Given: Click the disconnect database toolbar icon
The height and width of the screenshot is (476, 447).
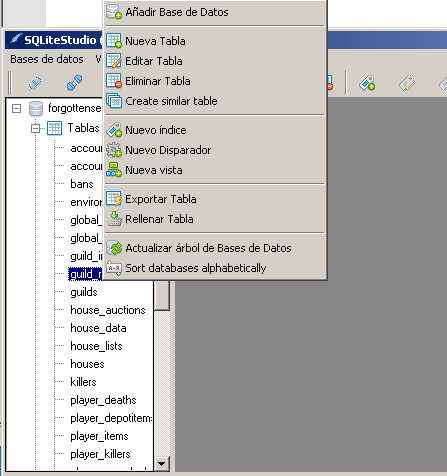Looking at the screenshot, I should [74, 83].
